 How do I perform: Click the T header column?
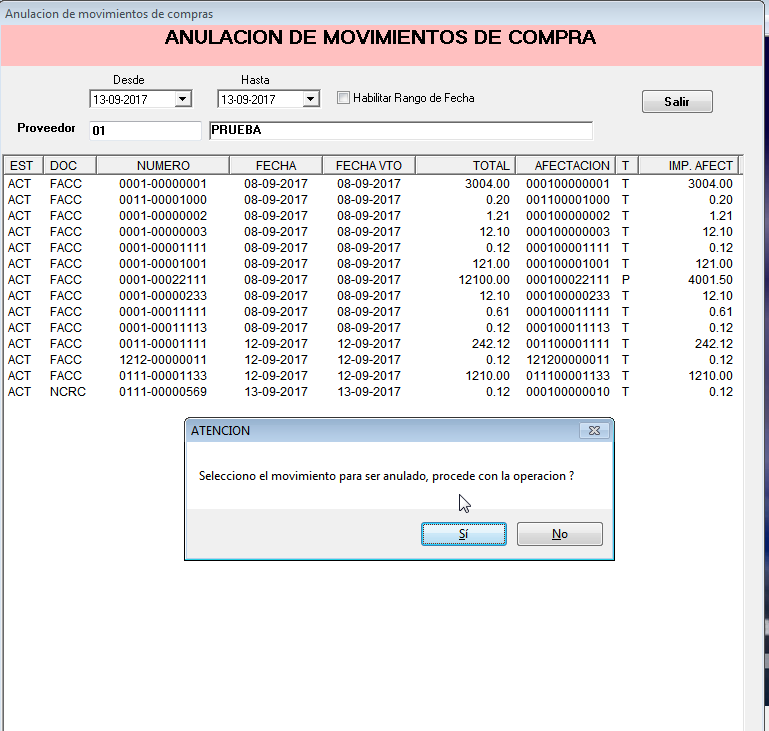[627, 166]
